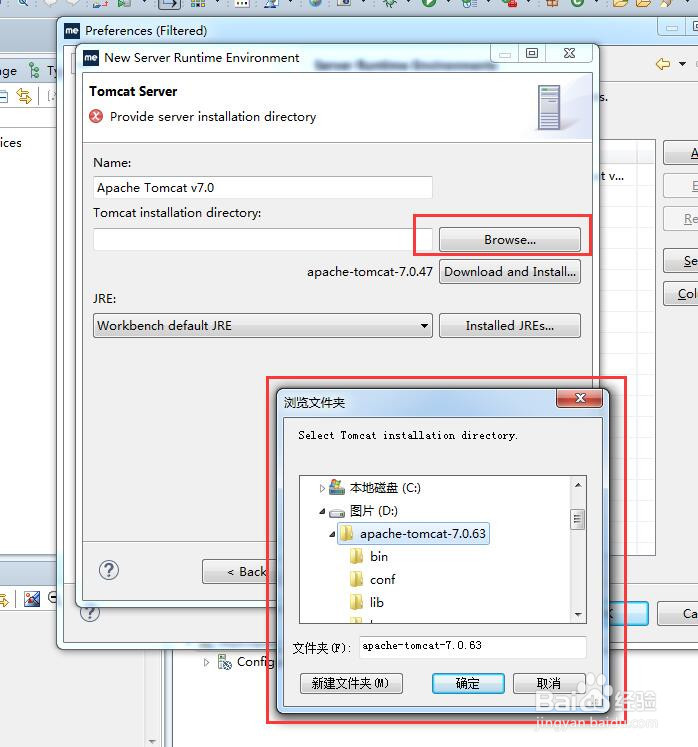698x747 pixels.
Task: Close New Server Runtime Environment dialog
Action: pyautogui.click(x=569, y=53)
